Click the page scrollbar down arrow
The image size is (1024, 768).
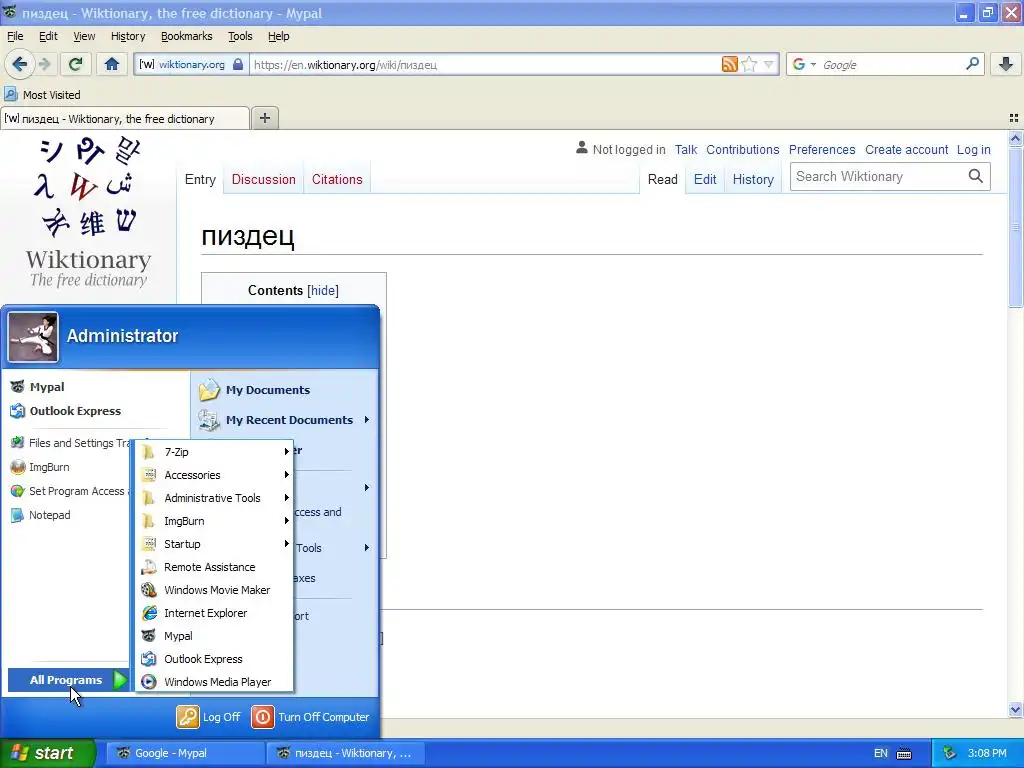point(1015,709)
